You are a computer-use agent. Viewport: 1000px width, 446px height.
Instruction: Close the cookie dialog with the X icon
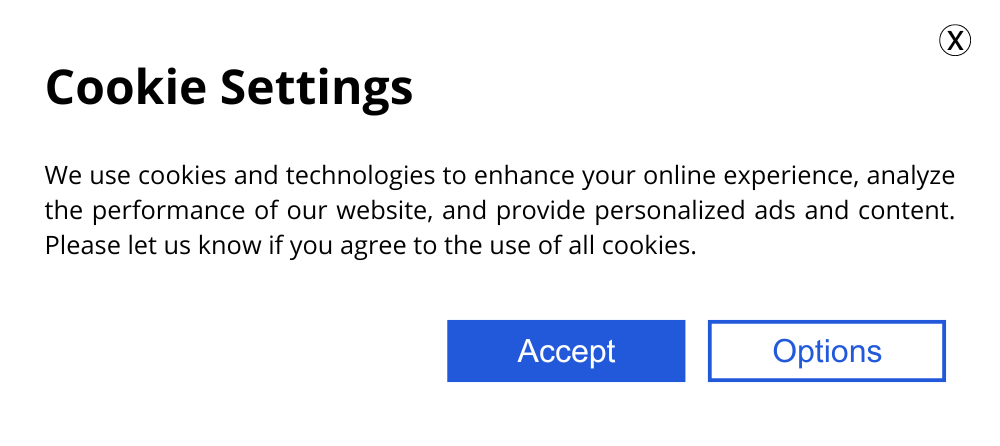[955, 40]
